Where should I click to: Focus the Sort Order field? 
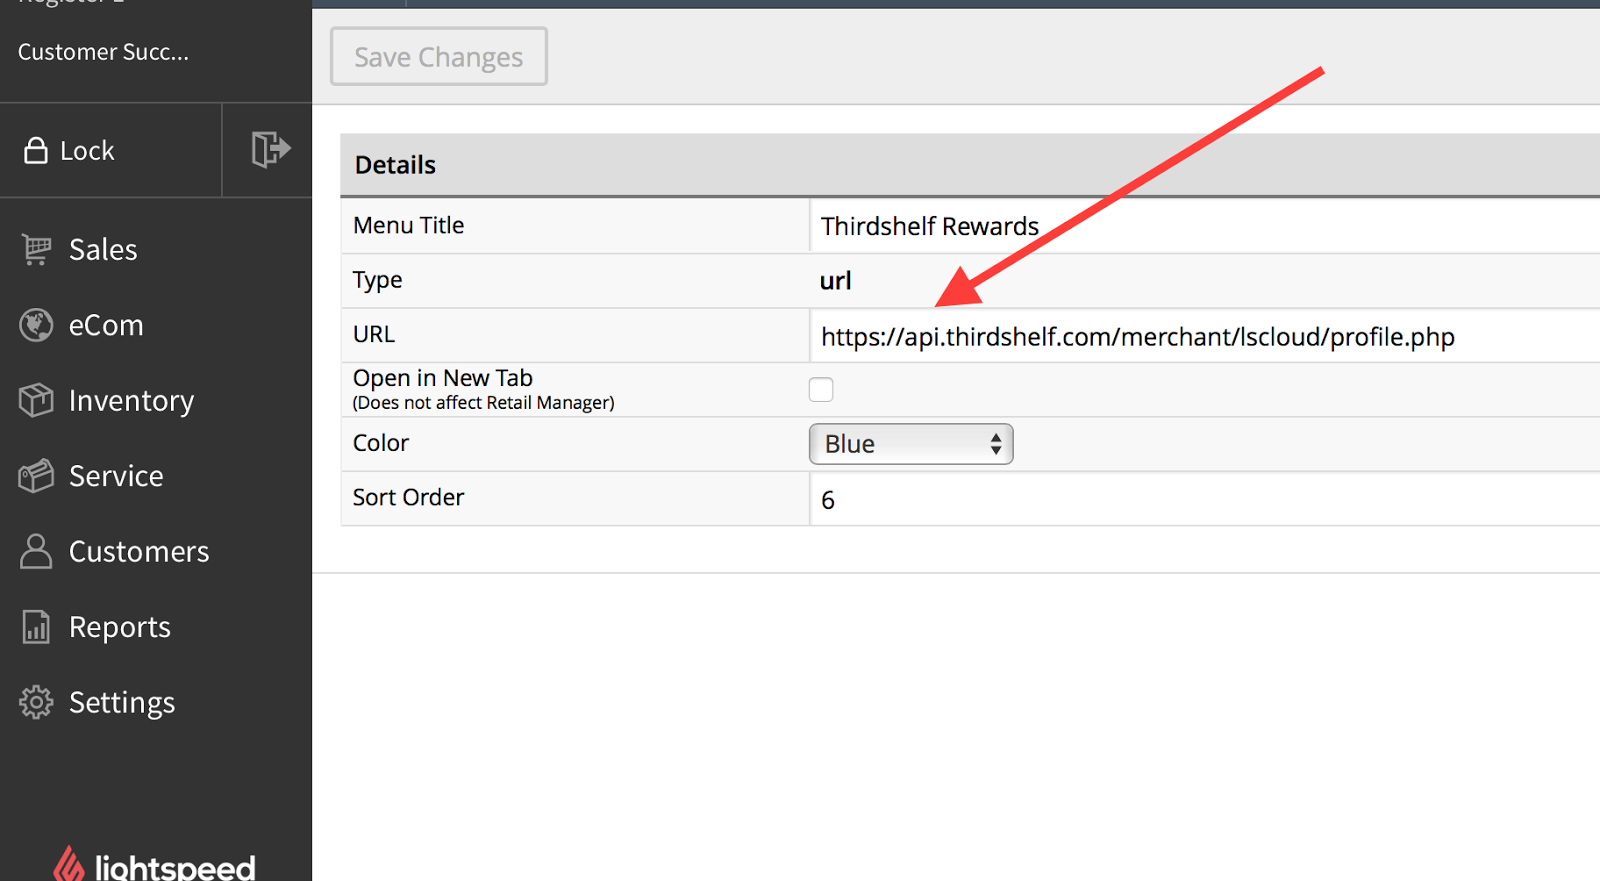1205,499
